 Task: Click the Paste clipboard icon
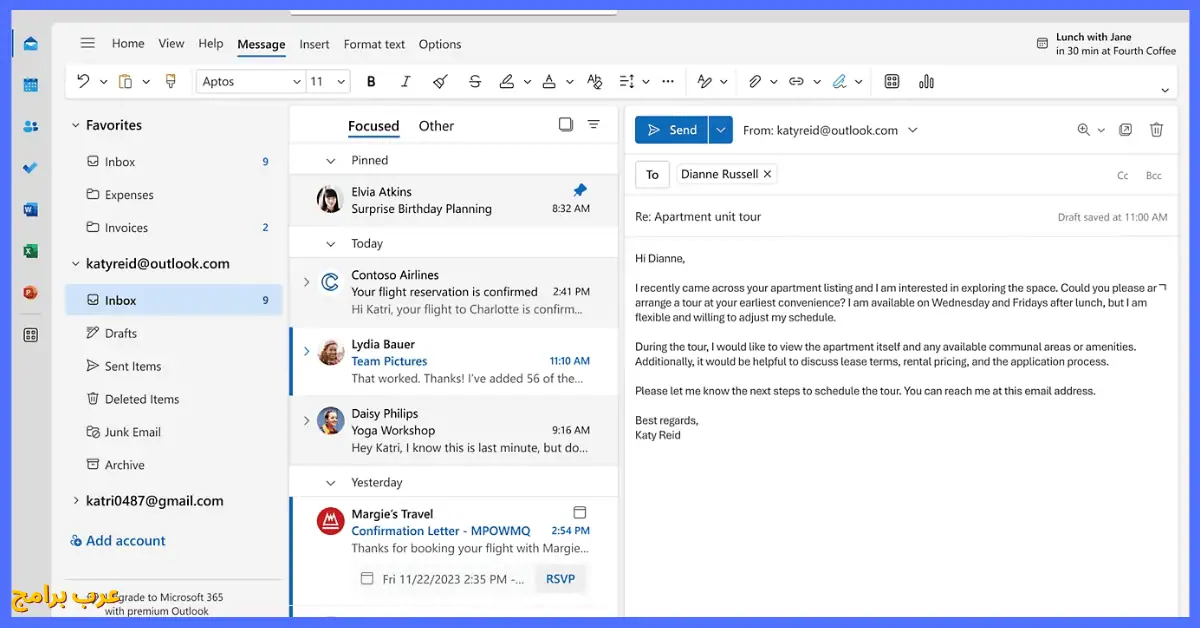coord(125,81)
